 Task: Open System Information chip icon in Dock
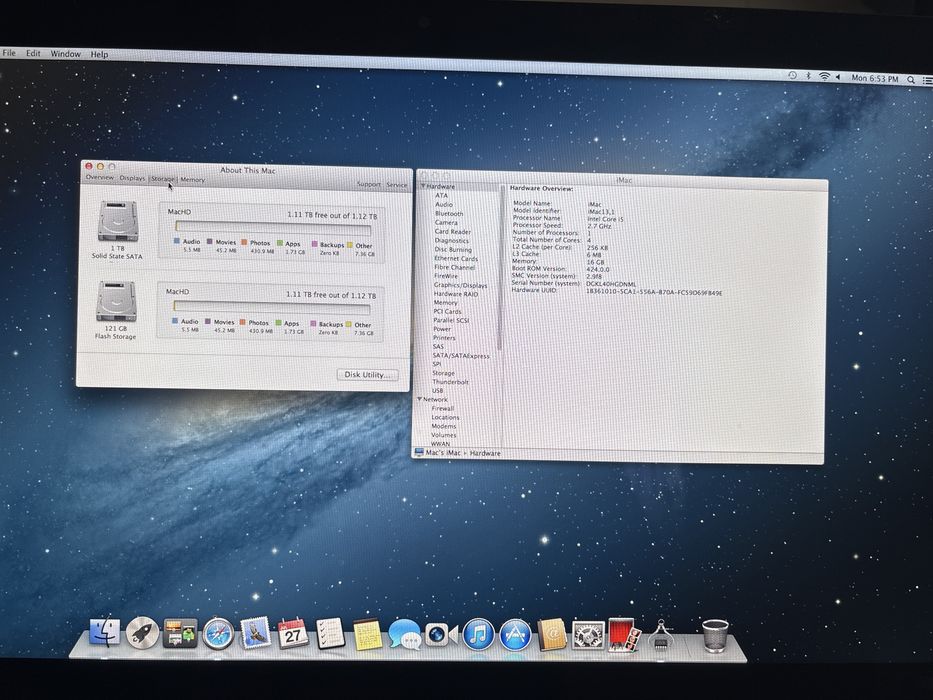point(660,635)
